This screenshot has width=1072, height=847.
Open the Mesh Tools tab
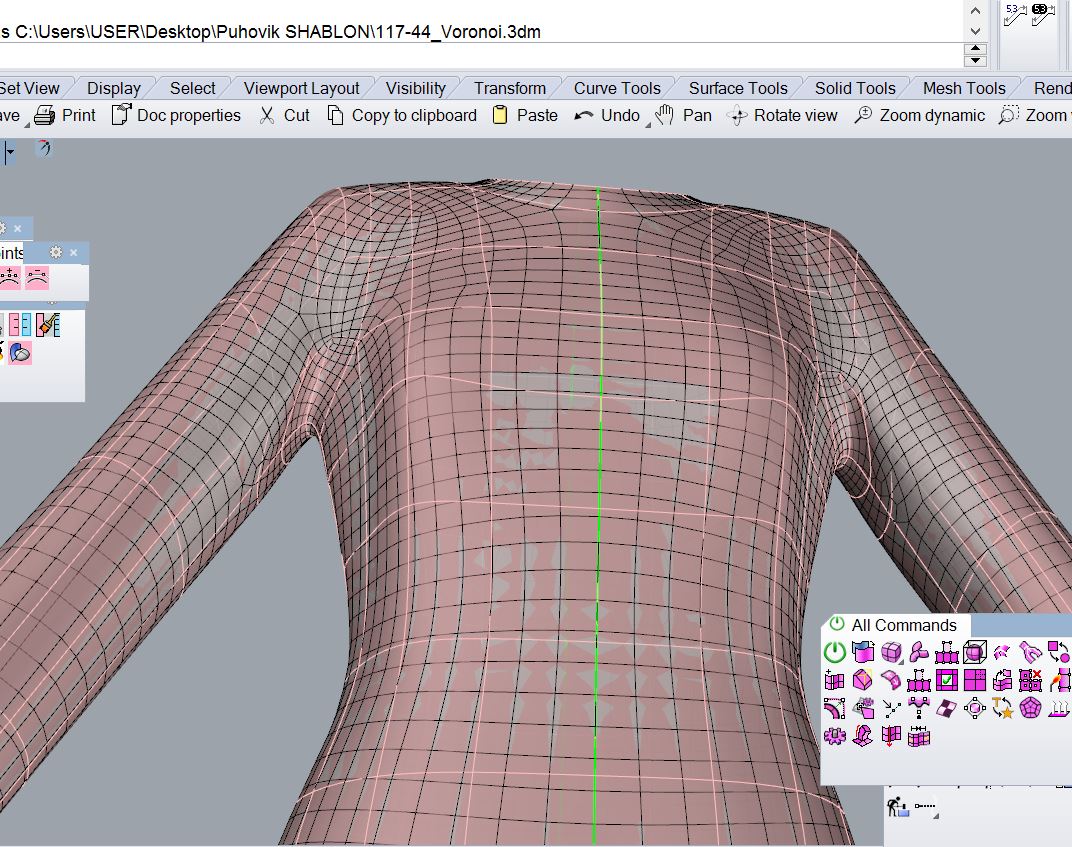tap(963, 88)
